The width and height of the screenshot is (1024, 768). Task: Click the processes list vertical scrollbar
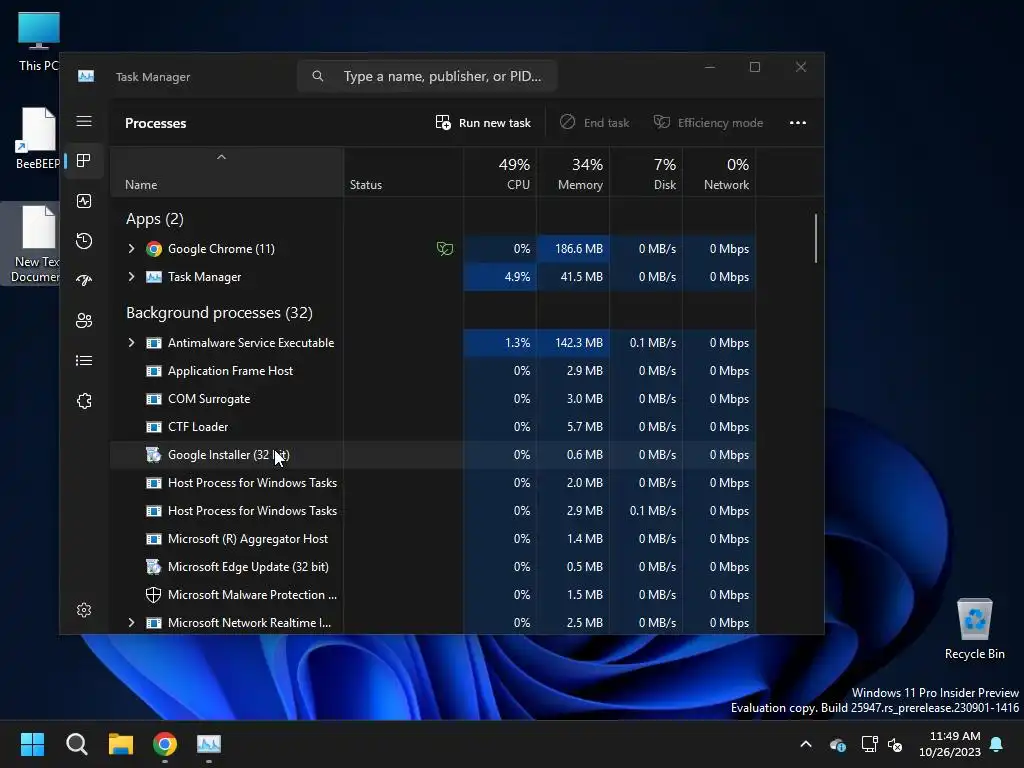816,238
